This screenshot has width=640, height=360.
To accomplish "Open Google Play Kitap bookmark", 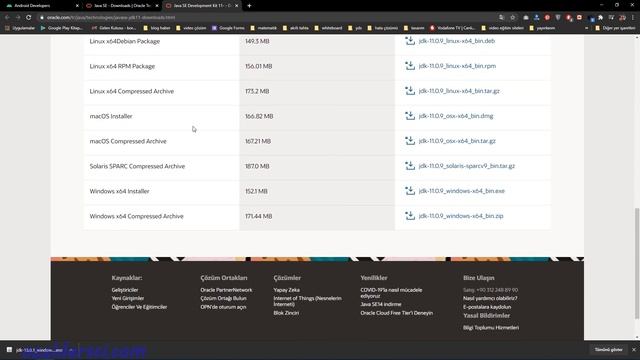I will click(x=62, y=28).
